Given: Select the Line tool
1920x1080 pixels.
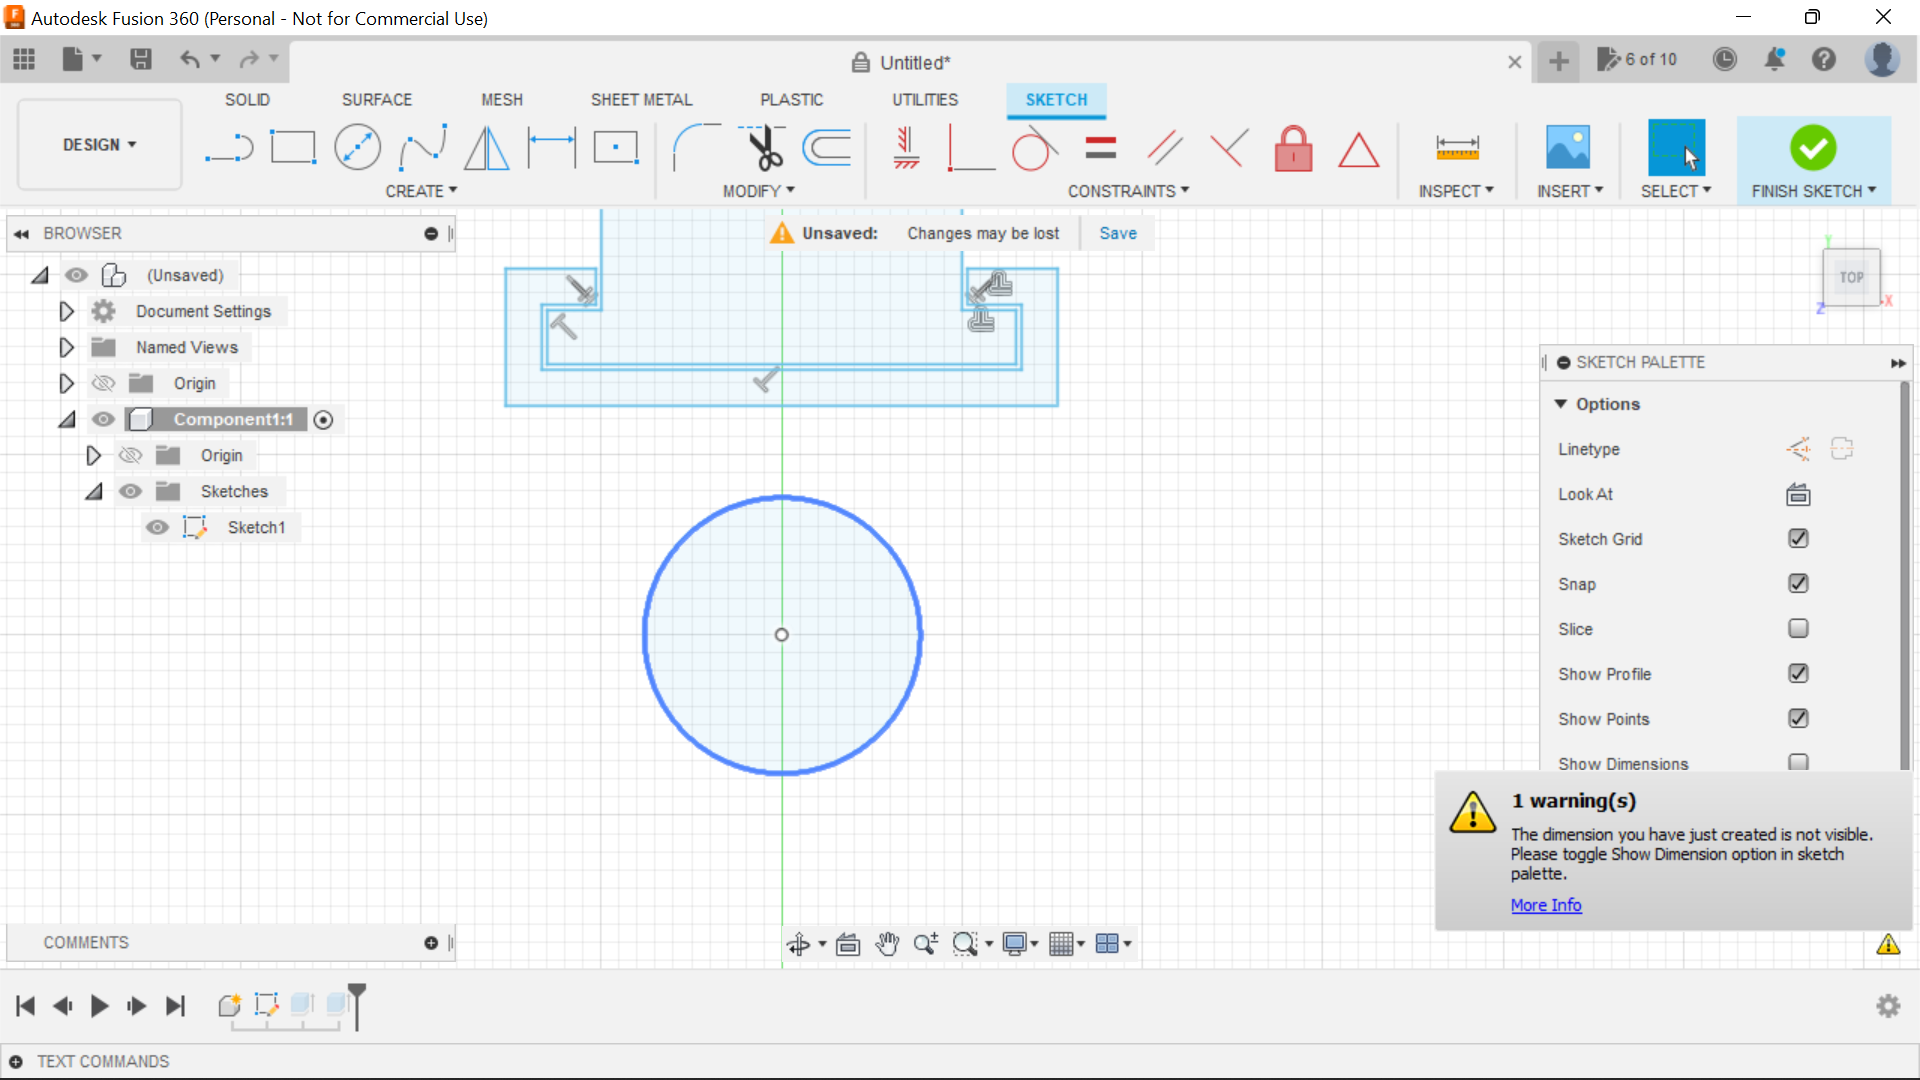Looking at the screenshot, I should pos(229,147).
